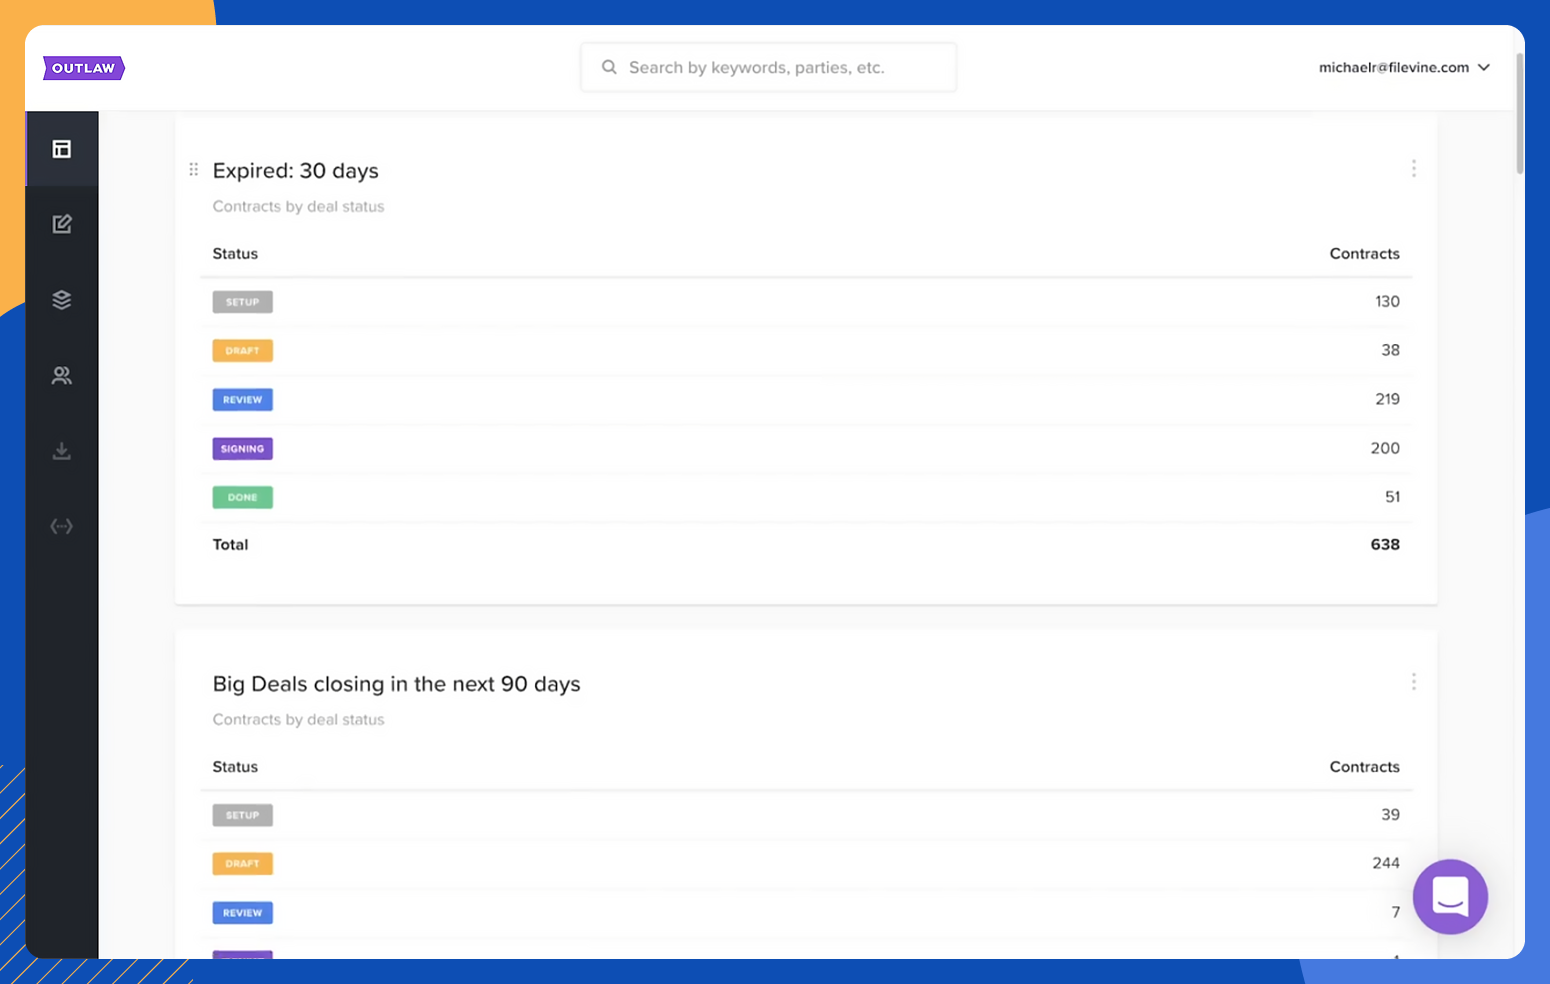
Task: Grab the drag handle beside Expired: 30 days
Action: tap(193, 169)
